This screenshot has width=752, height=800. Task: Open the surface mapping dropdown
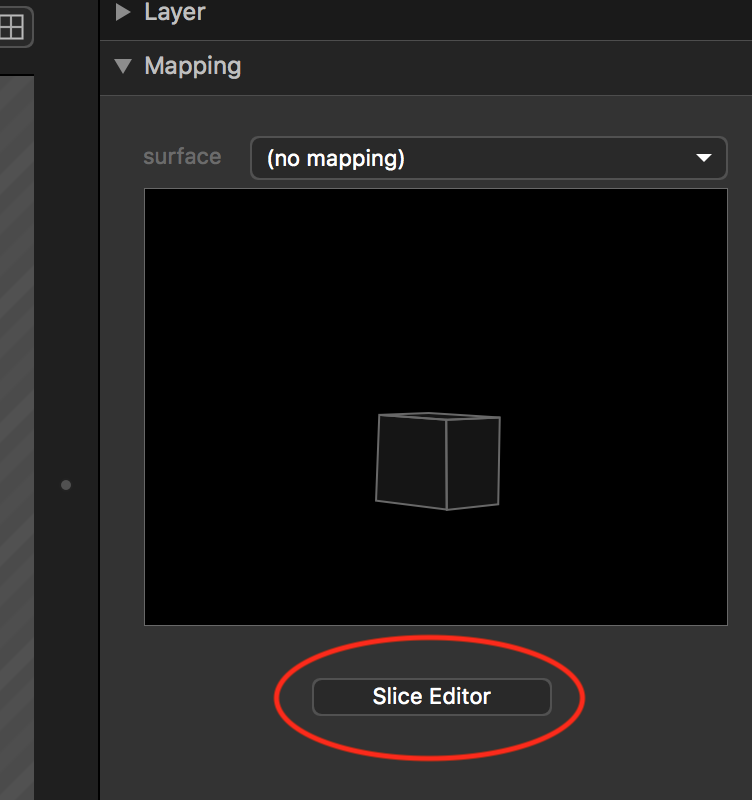pos(487,158)
